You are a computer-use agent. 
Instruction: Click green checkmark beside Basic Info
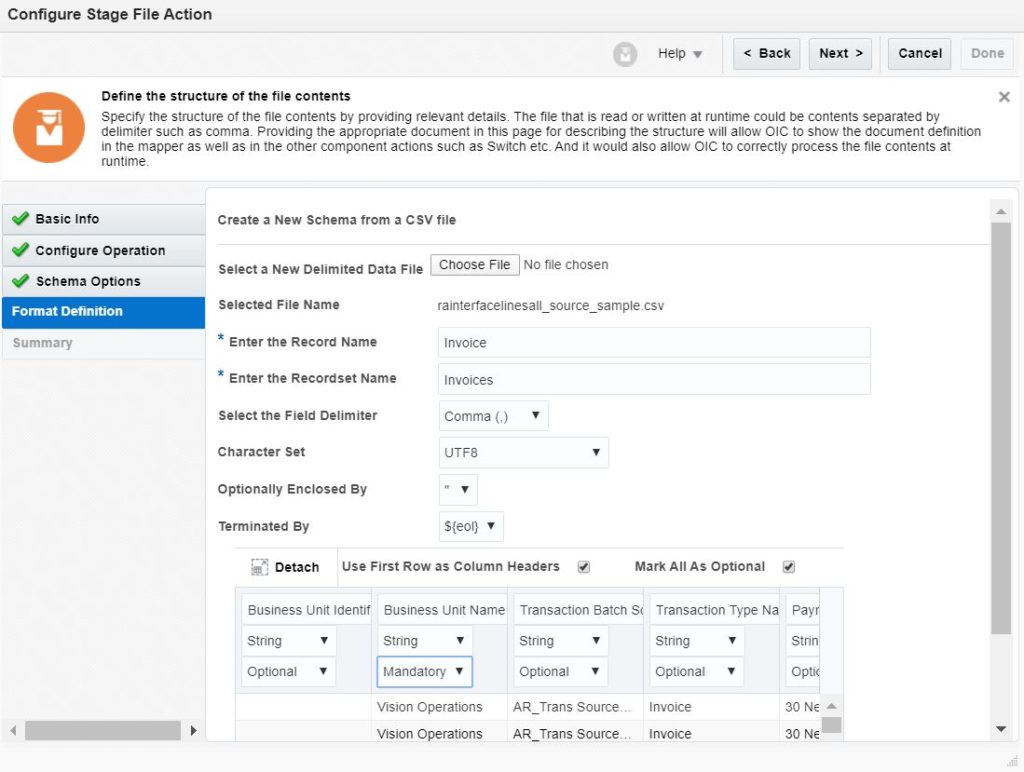[x=20, y=219]
